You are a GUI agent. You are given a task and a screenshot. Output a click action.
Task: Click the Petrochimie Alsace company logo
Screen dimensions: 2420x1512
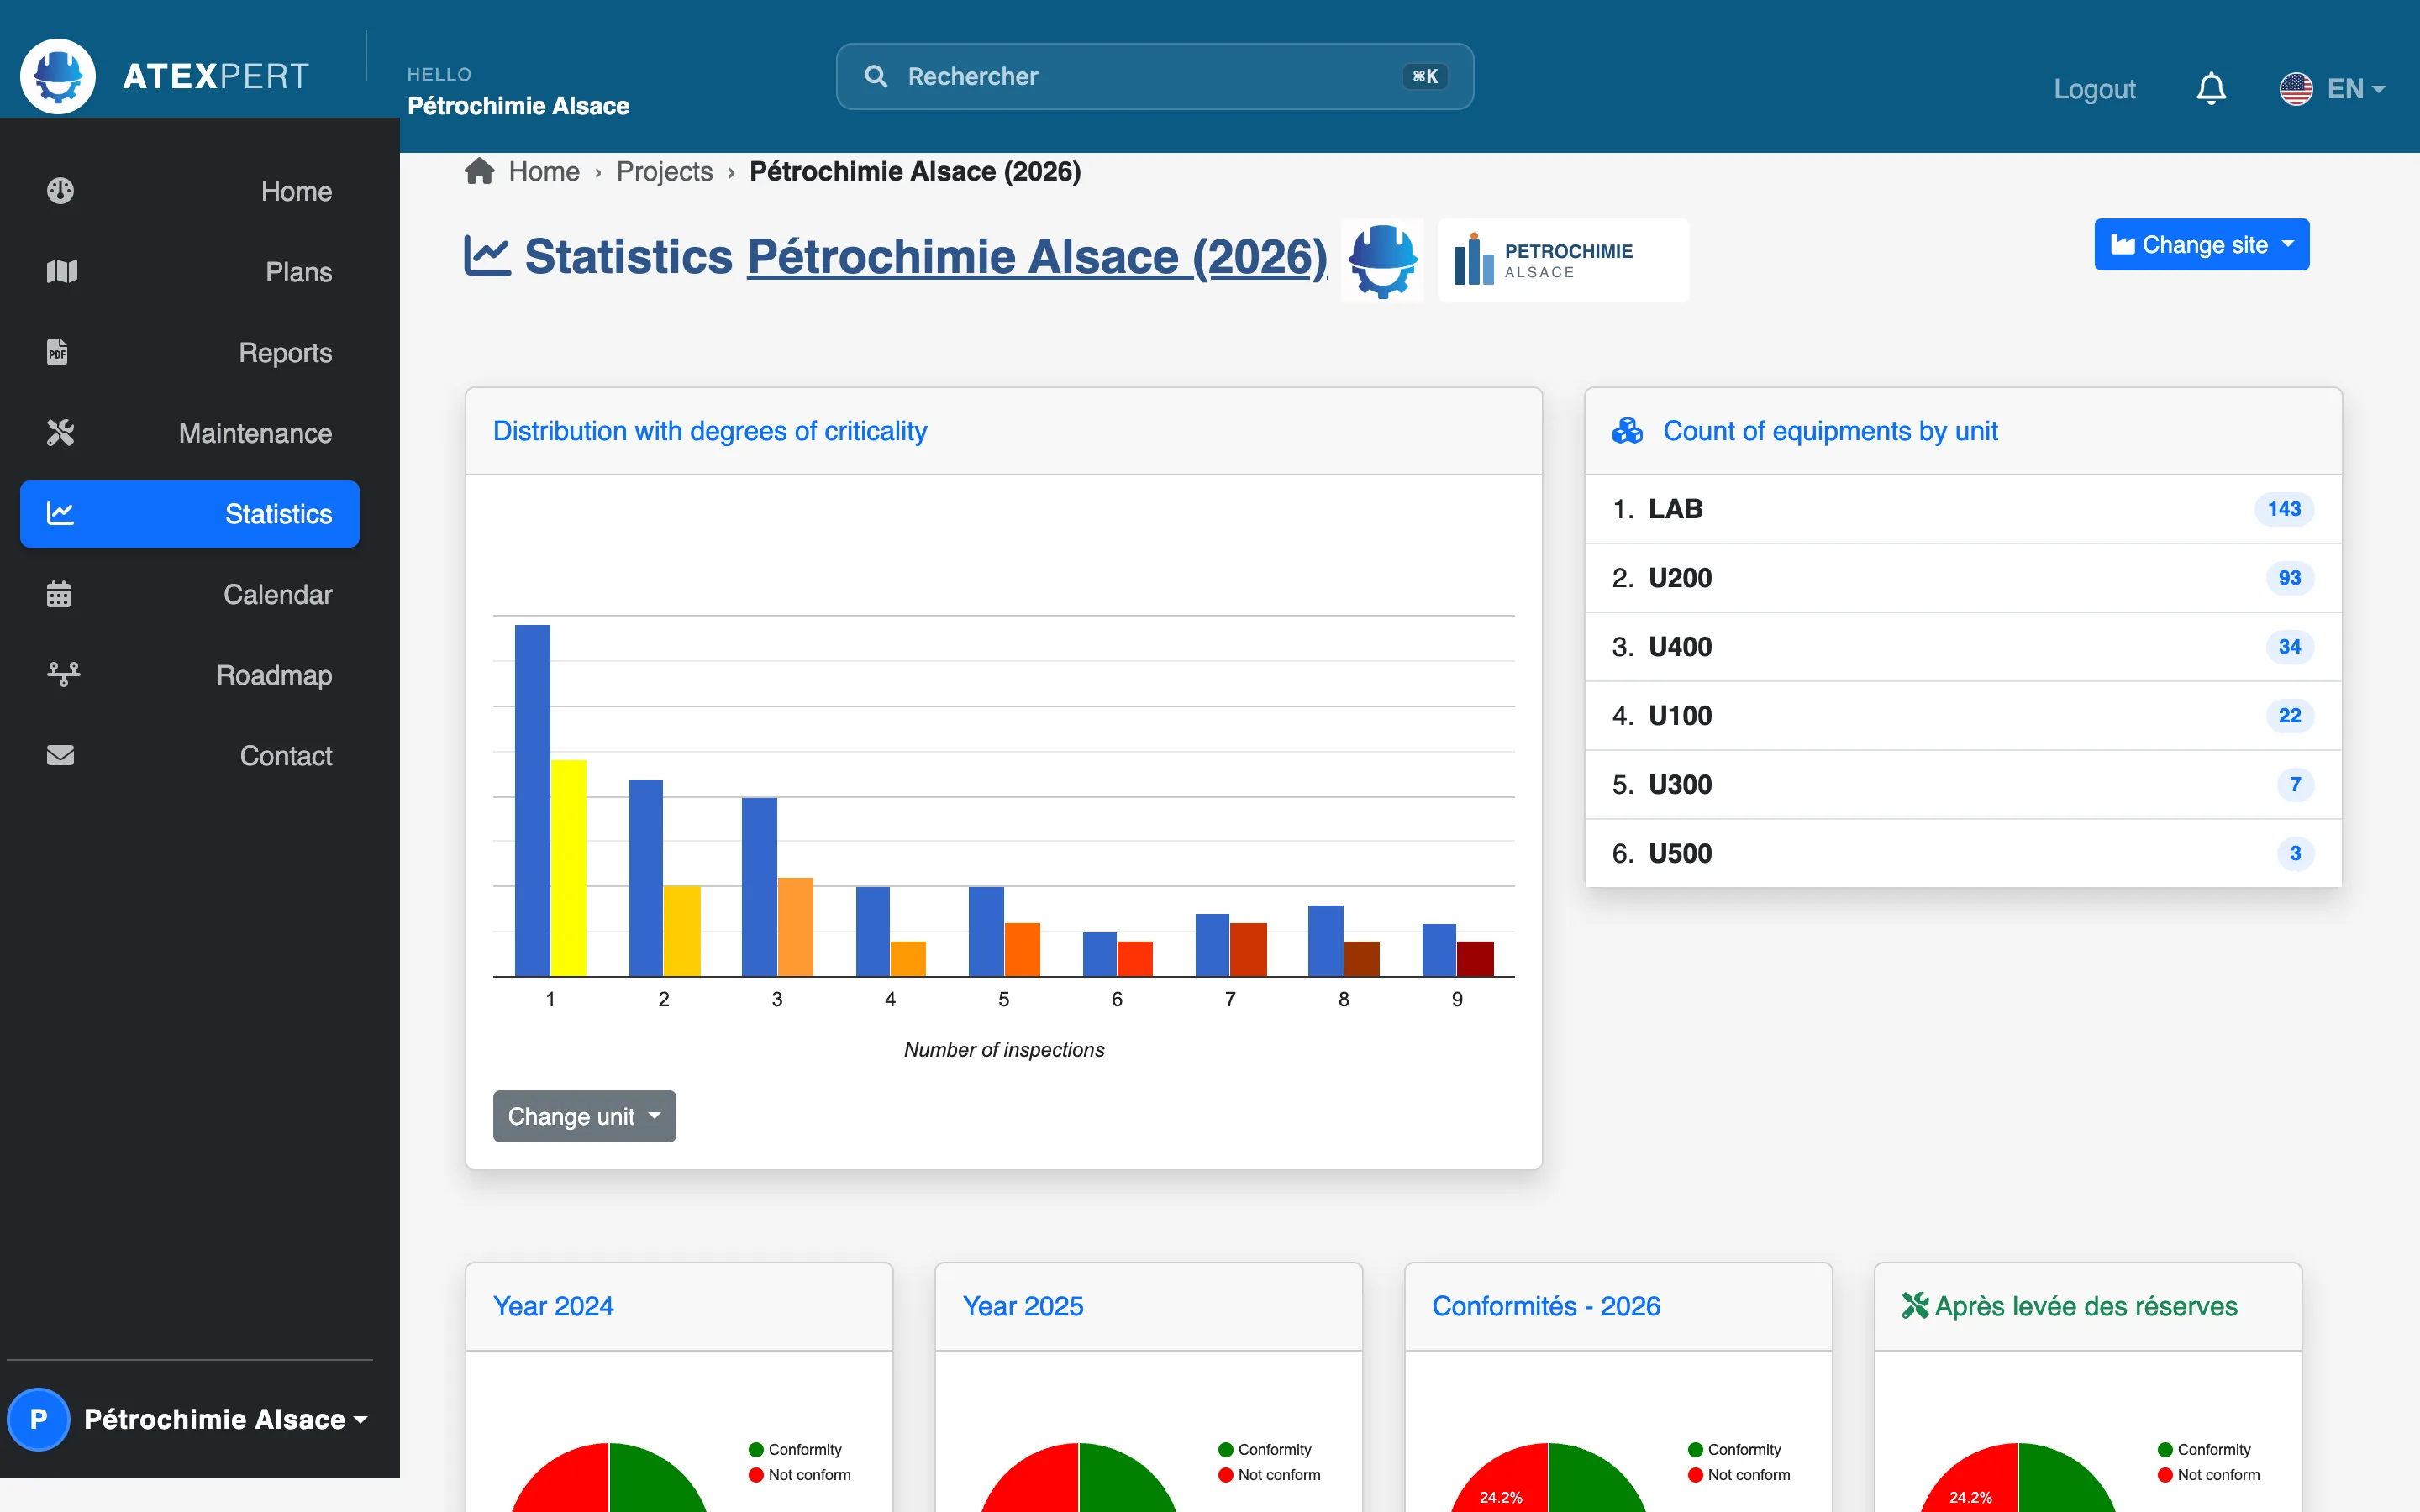1563,260
